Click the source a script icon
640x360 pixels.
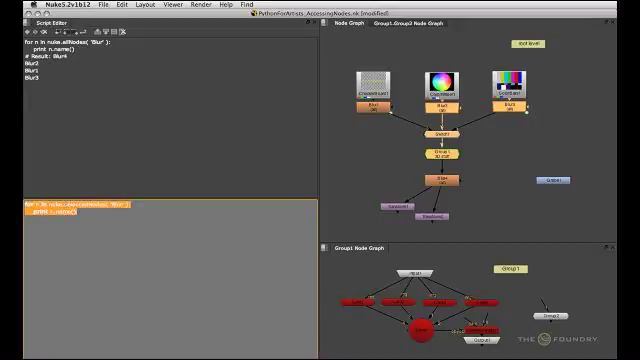coord(58,32)
